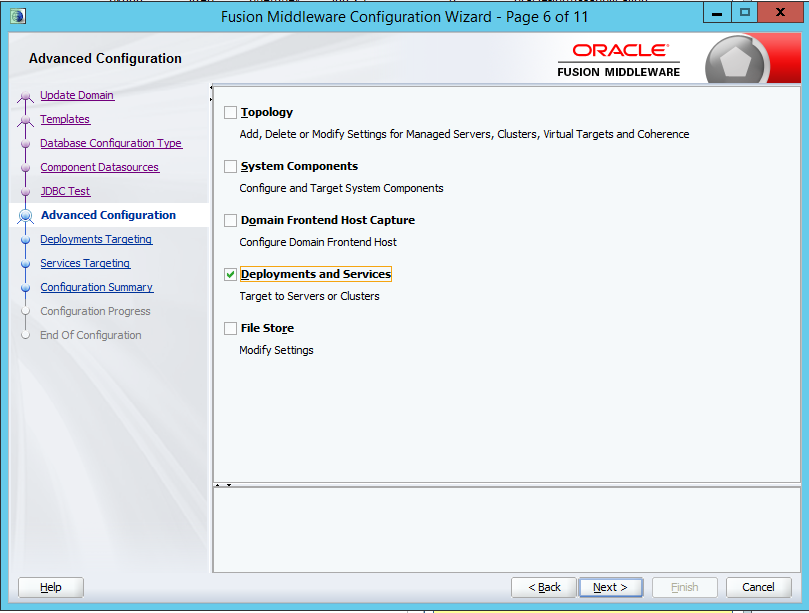Screen dimensions: 809x613
Task: Click the Update Domain step marker icon
Action: [x=25, y=96]
